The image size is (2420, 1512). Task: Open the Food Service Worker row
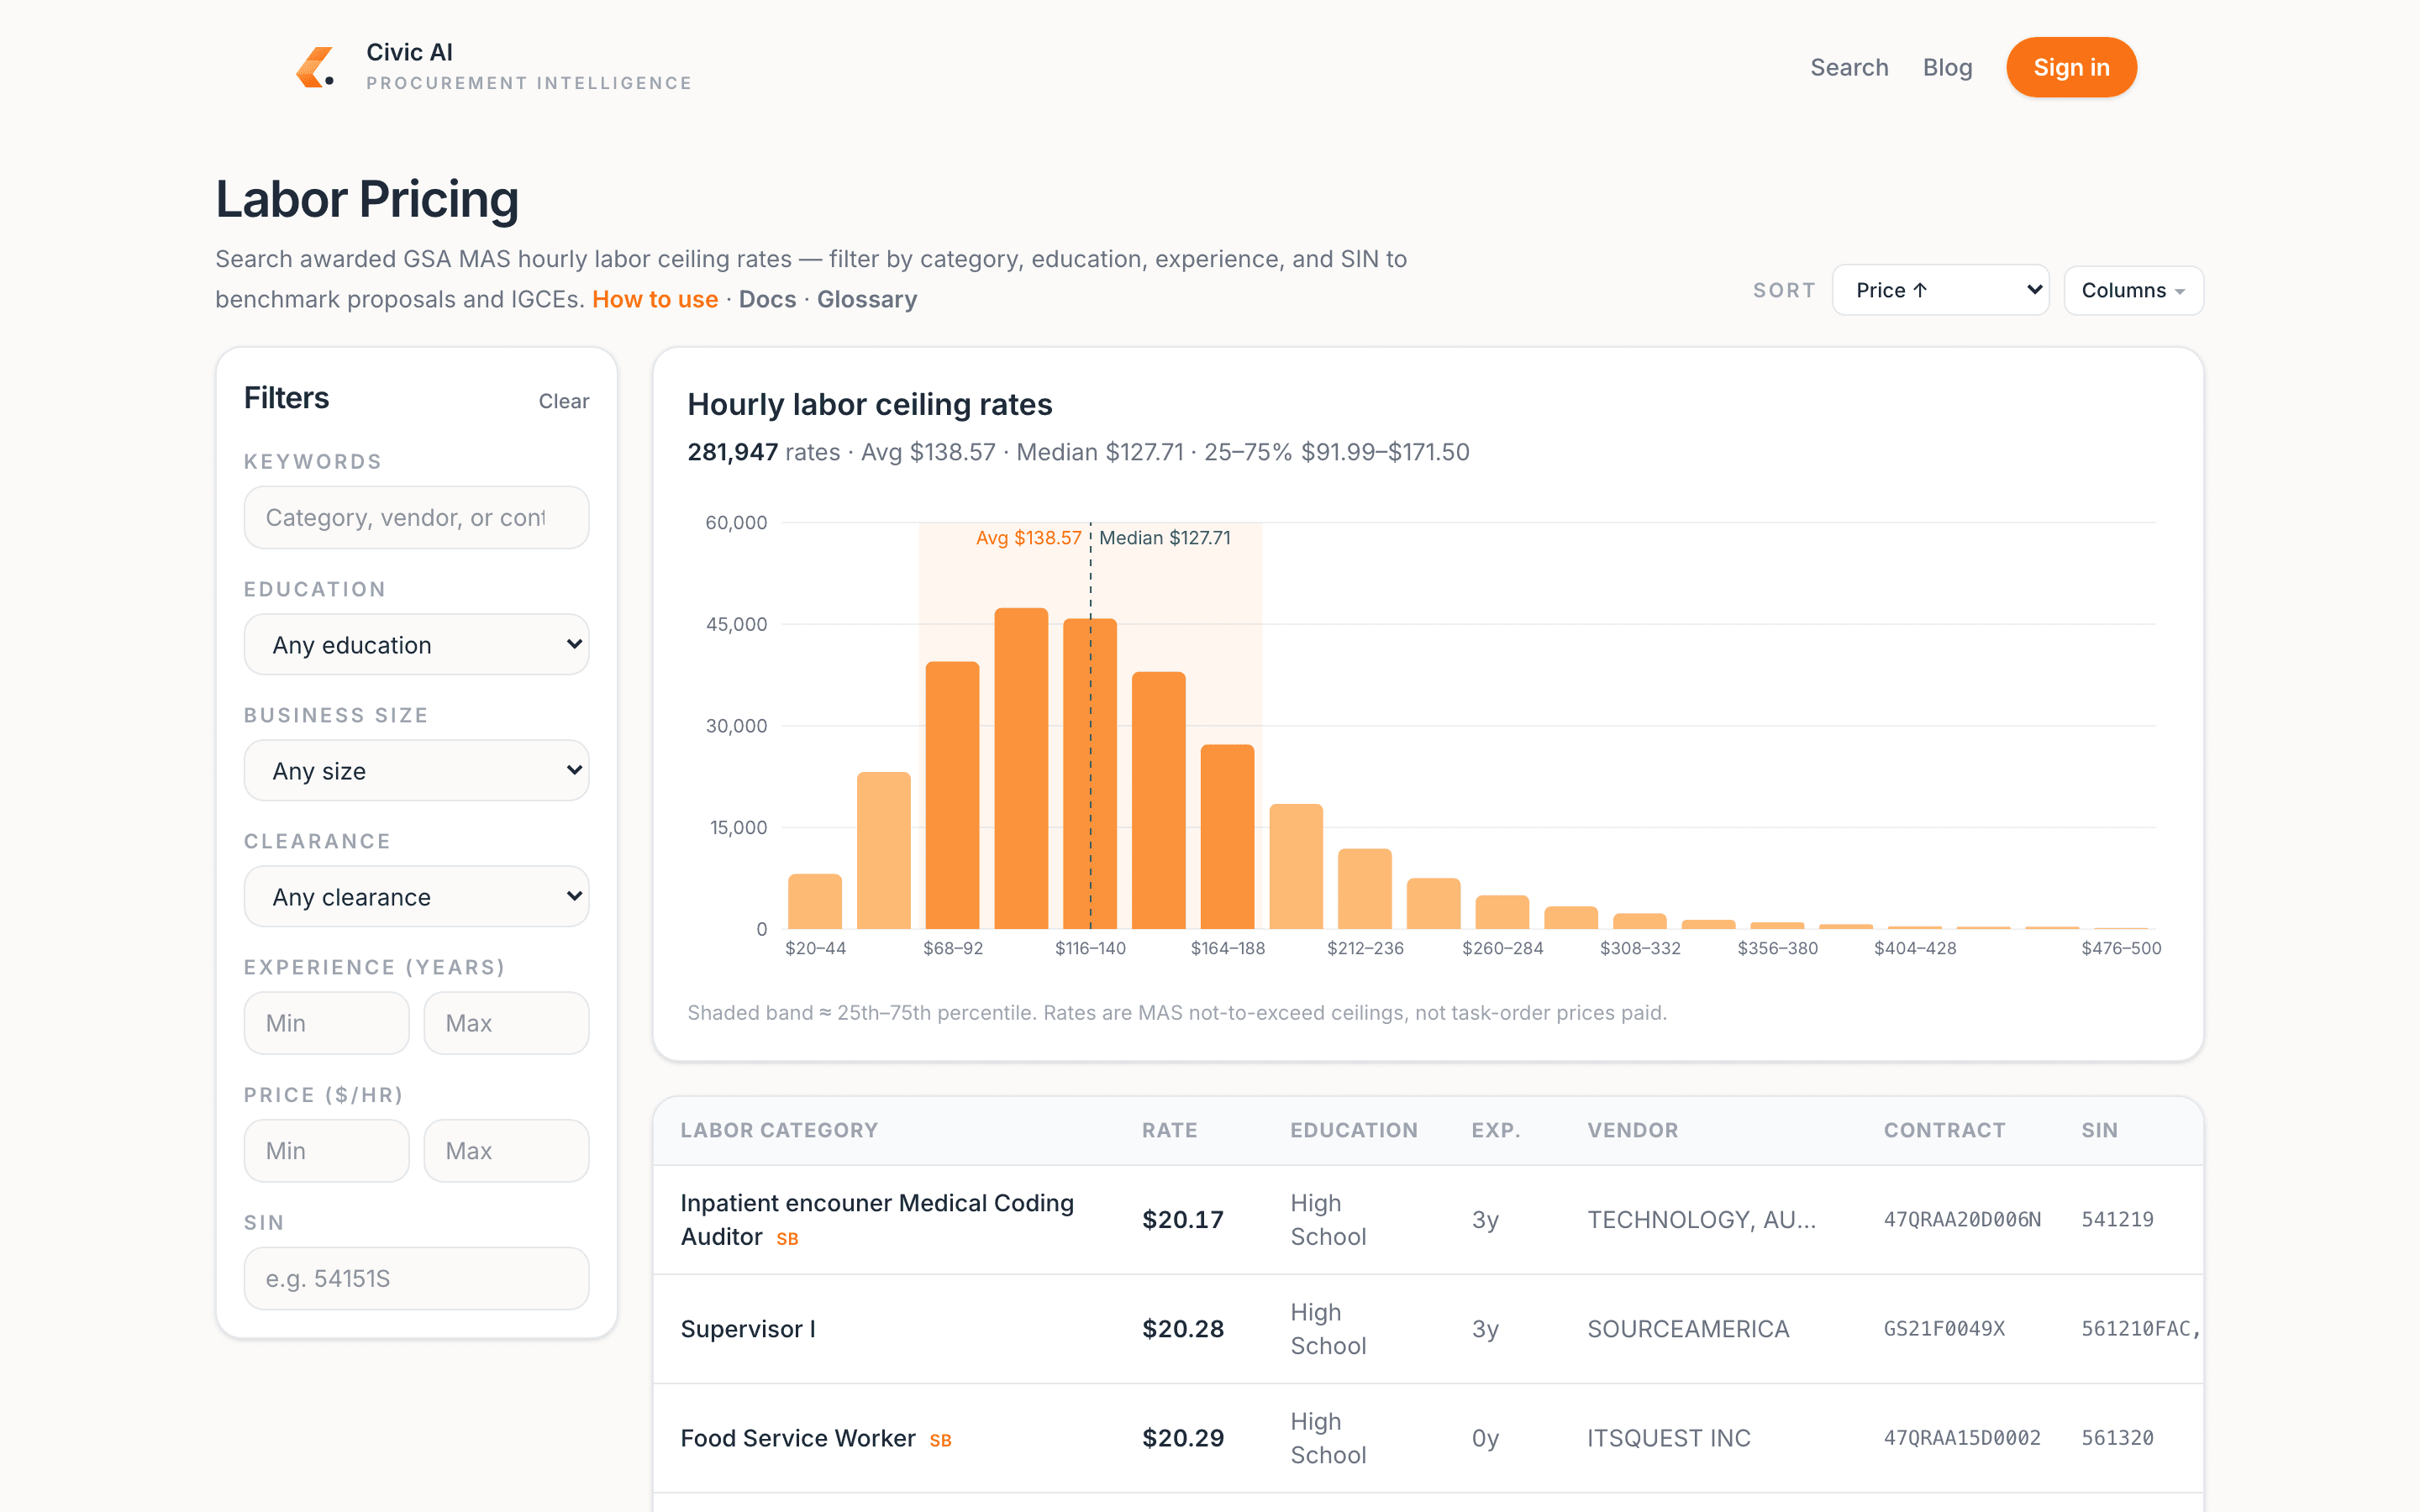[1428, 1438]
